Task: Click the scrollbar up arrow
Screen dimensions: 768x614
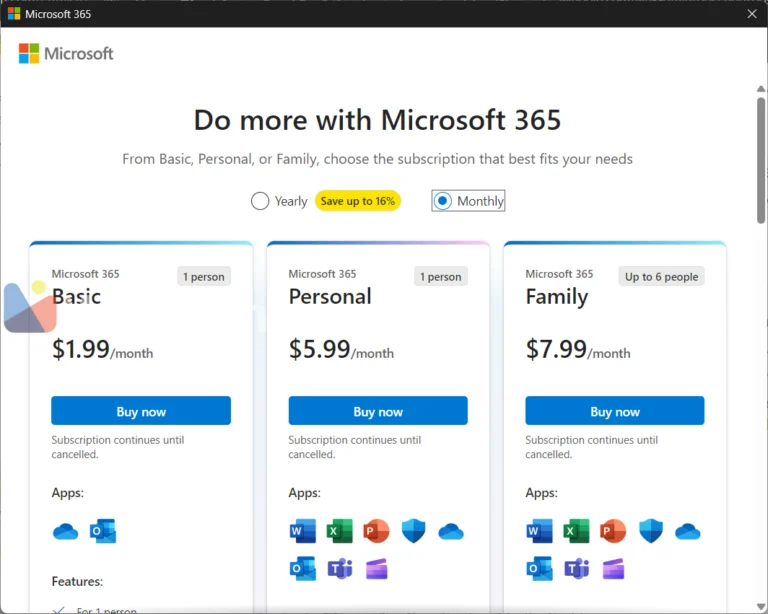Action: coord(761,89)
